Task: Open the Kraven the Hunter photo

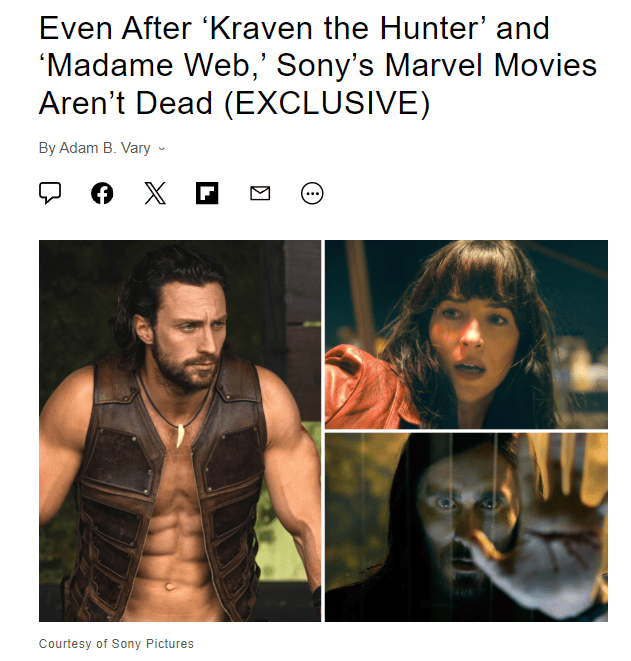Action: [180, 430]
